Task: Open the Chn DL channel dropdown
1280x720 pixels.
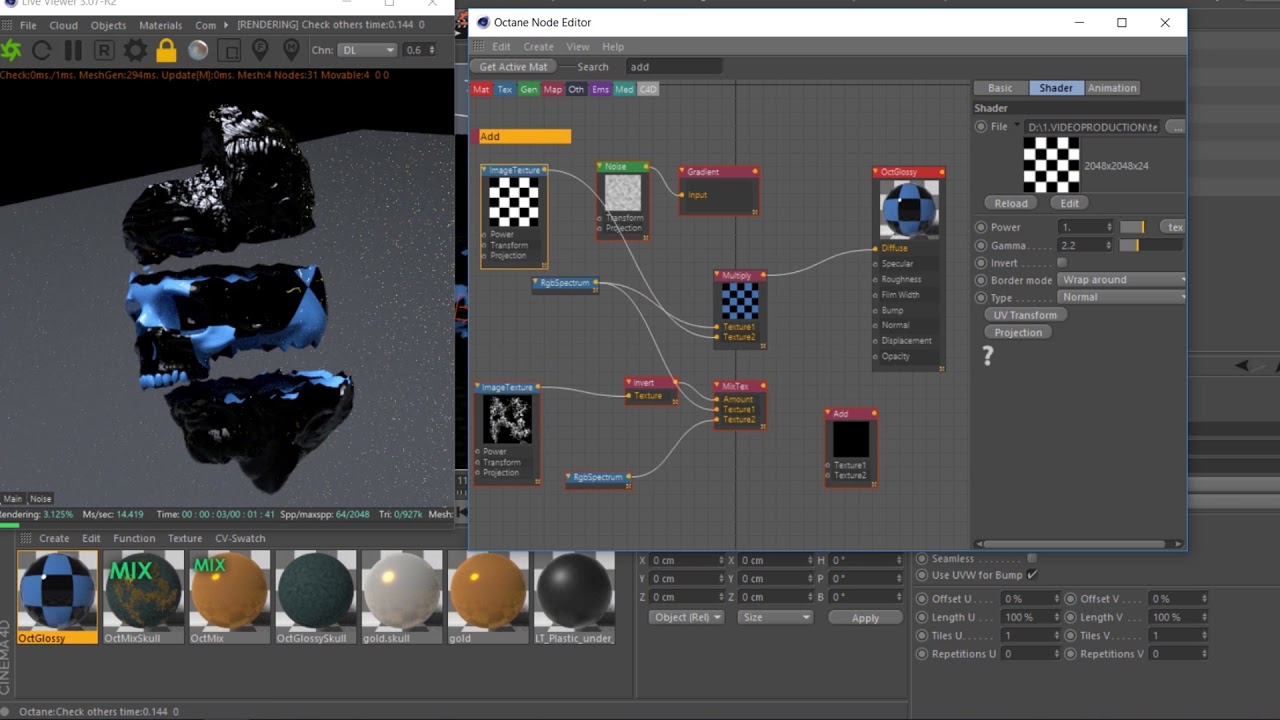Action: pyautogui.click(x=367, y=50)
